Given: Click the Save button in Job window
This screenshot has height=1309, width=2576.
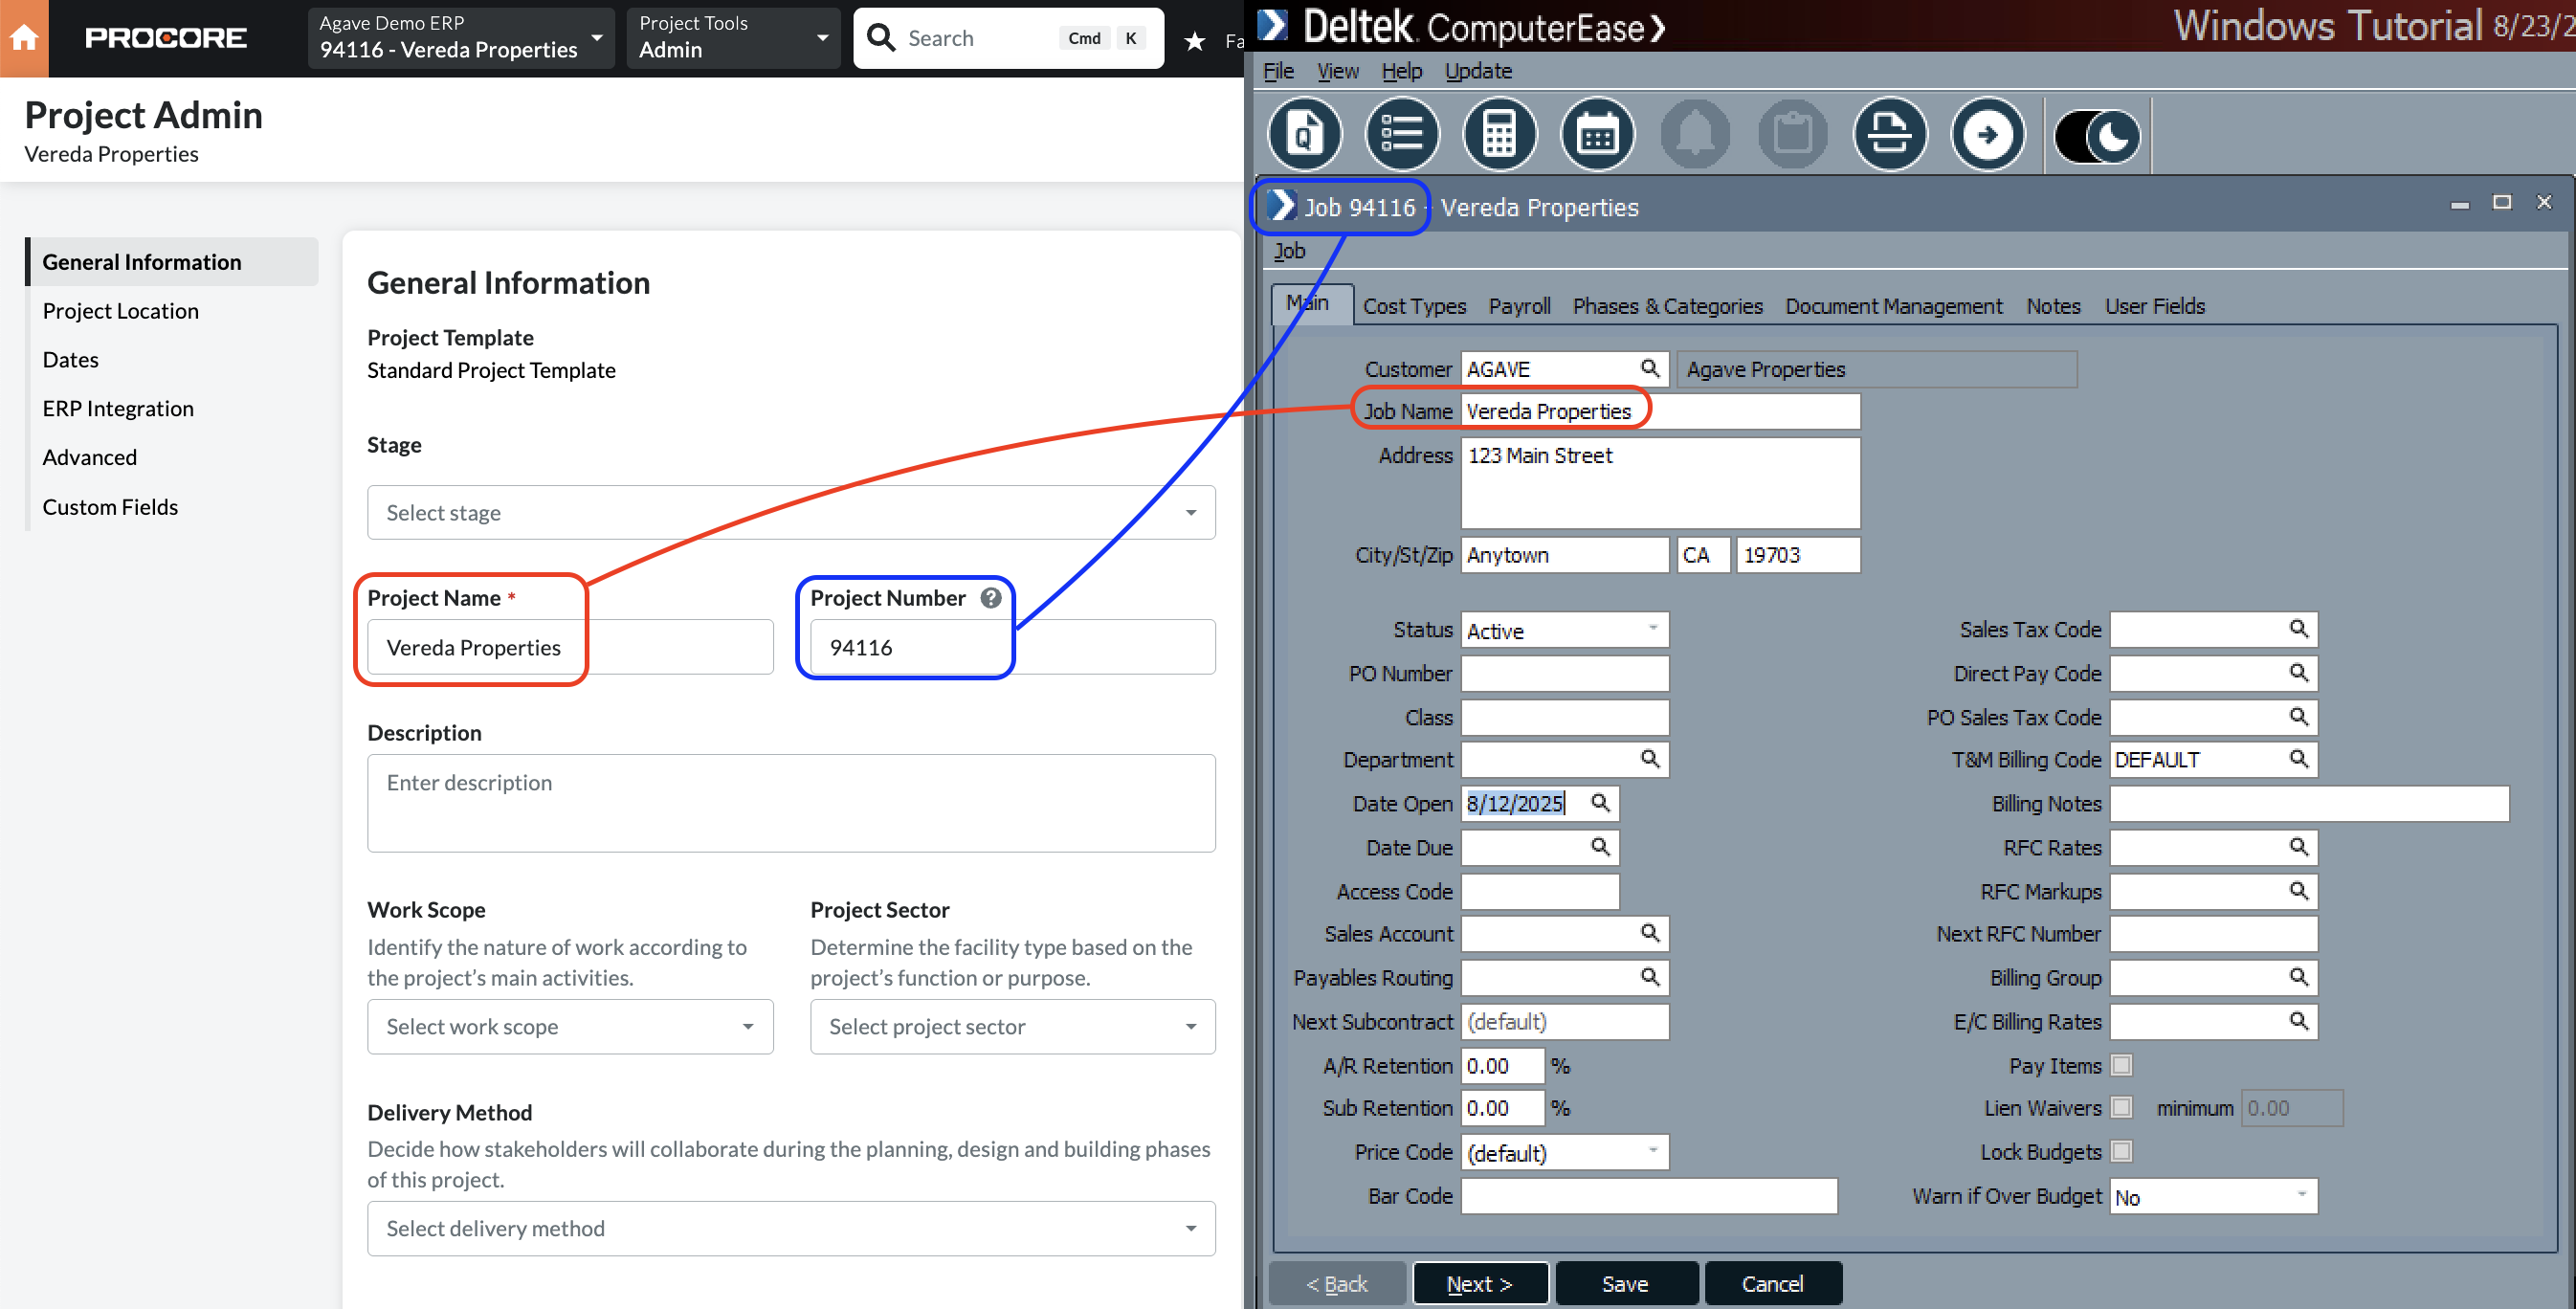Looking at the screenshot, I should (1626, 1283).
